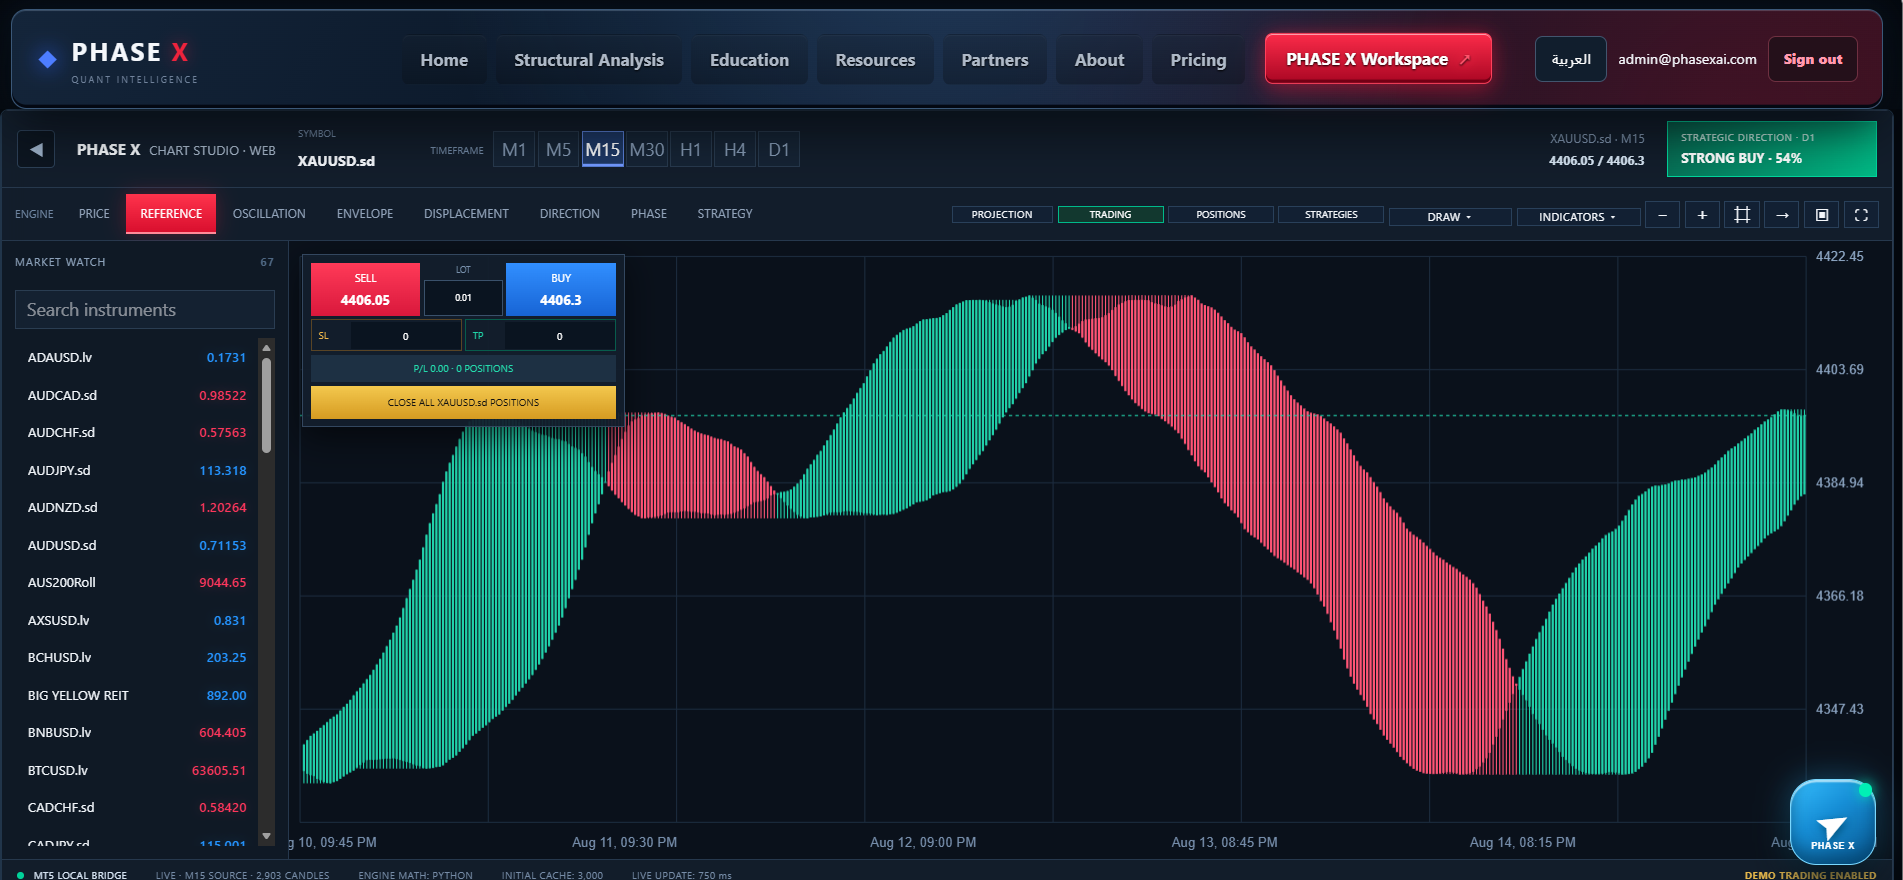Open the Indicators dropdown
The height and width of the screenshot is (880, 1903).
[x=1577, y=217]
